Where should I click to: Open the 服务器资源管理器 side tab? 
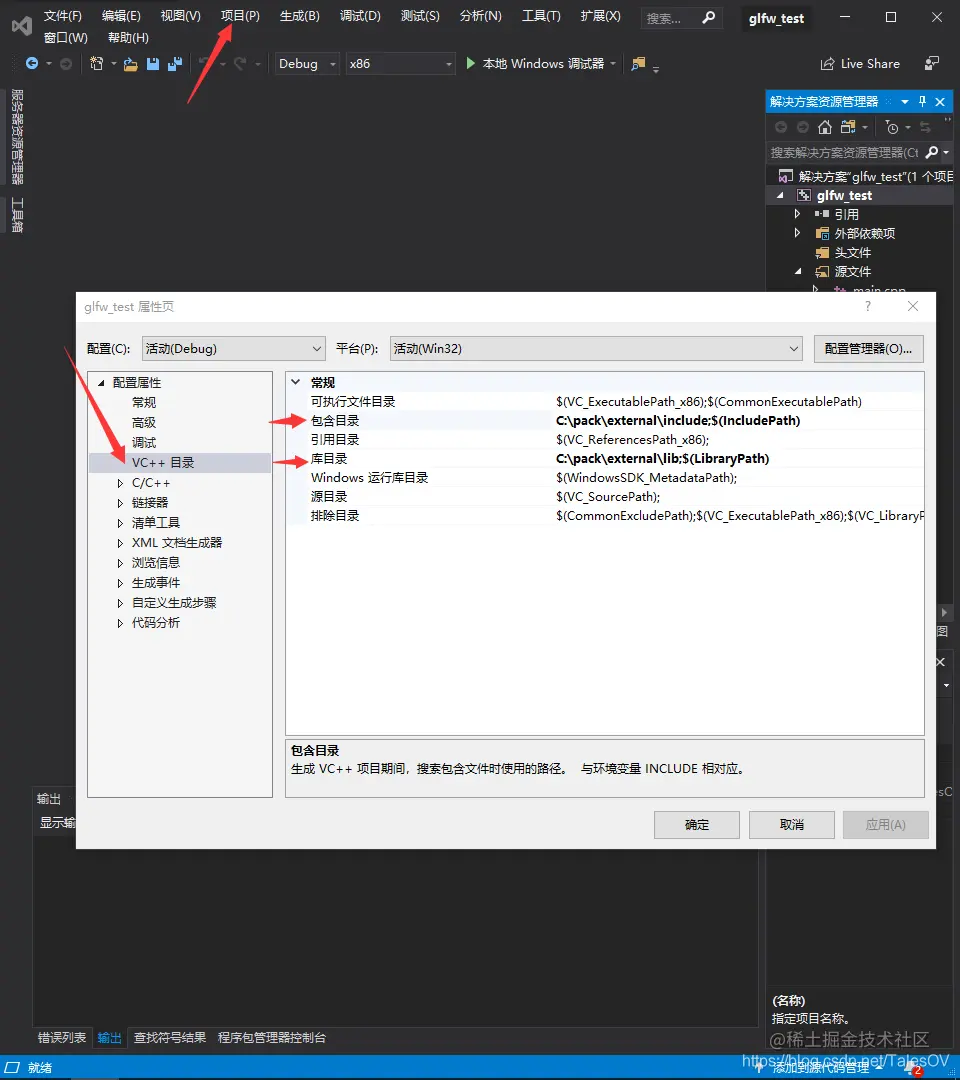18,137
